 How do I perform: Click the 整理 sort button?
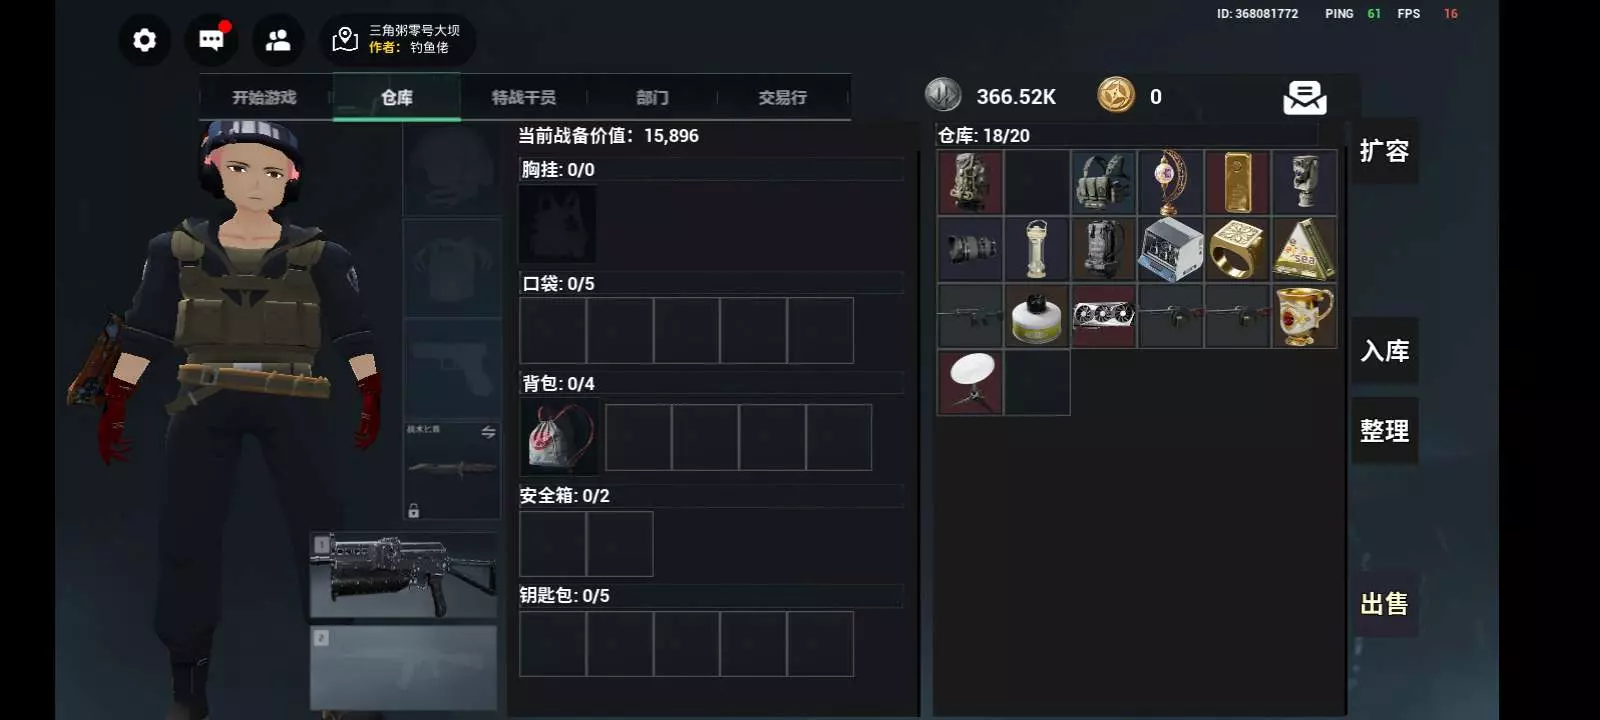tap(1385, 431)
